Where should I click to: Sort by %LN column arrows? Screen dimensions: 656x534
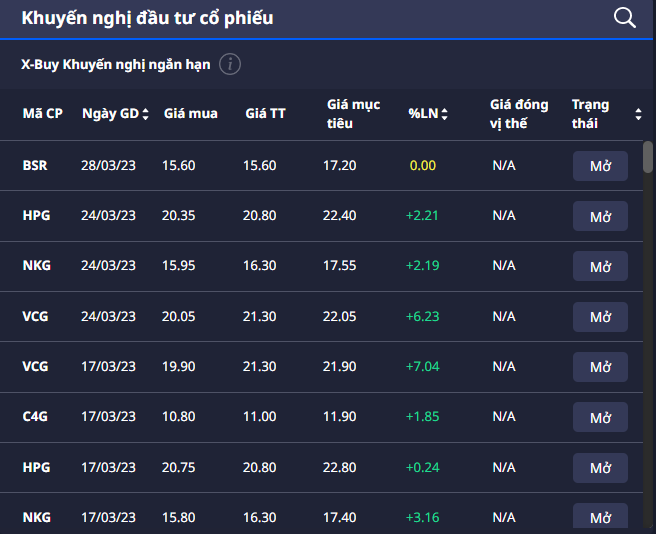444,114
